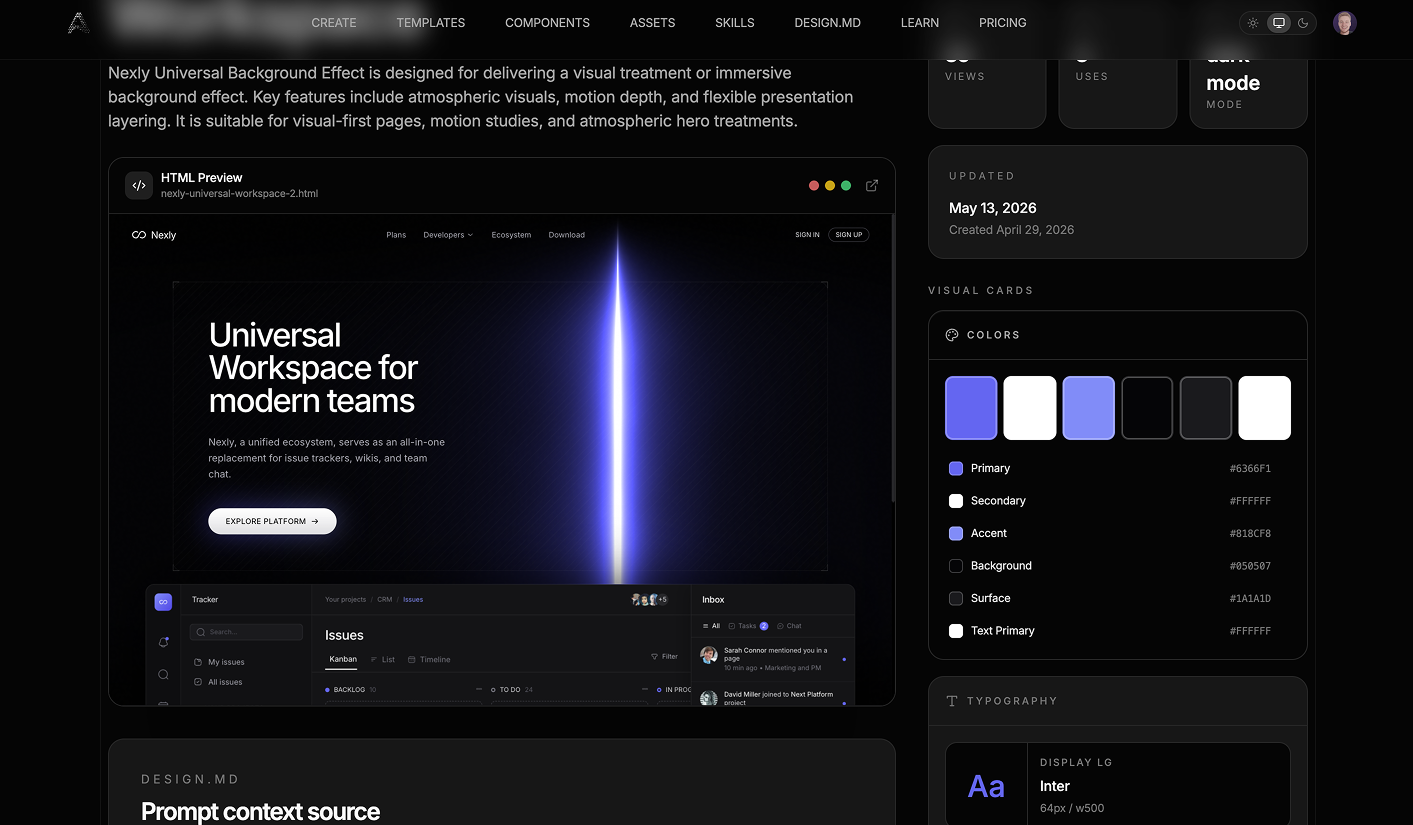Open the CREATE menu item
The height and width of the screenshot is (825, 1413).
point(334,23)
